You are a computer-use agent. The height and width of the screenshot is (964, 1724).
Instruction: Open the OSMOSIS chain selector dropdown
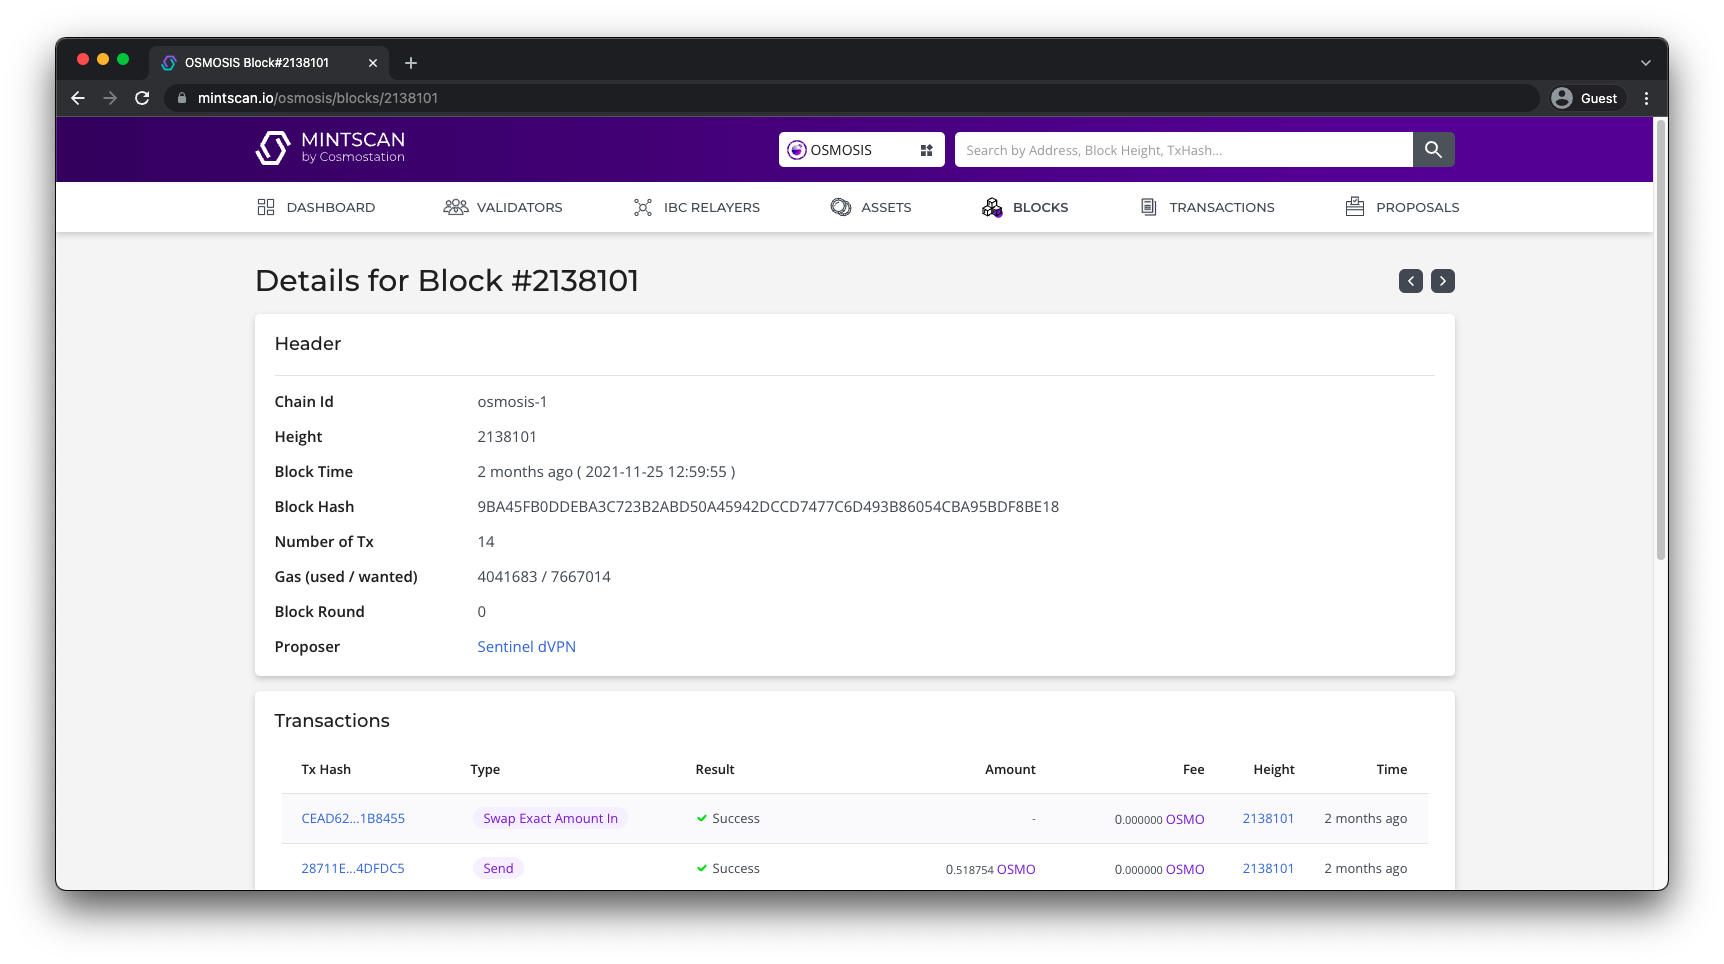[x=861, y=150]
